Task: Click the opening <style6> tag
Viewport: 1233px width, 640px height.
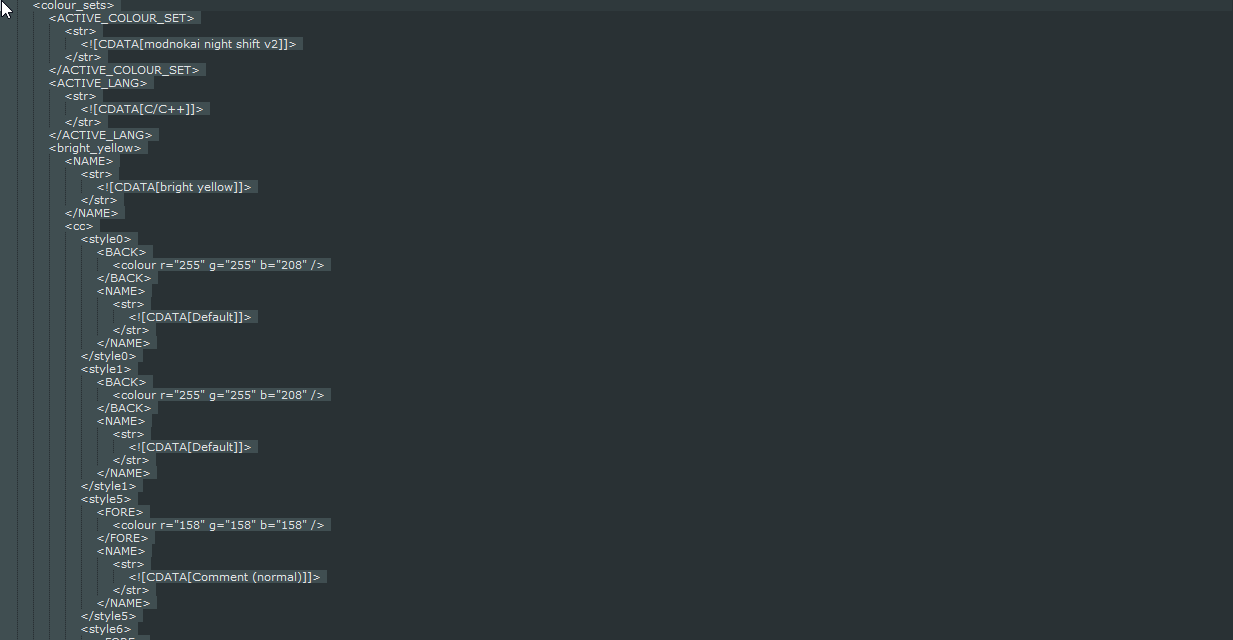Action: point(106,629)
